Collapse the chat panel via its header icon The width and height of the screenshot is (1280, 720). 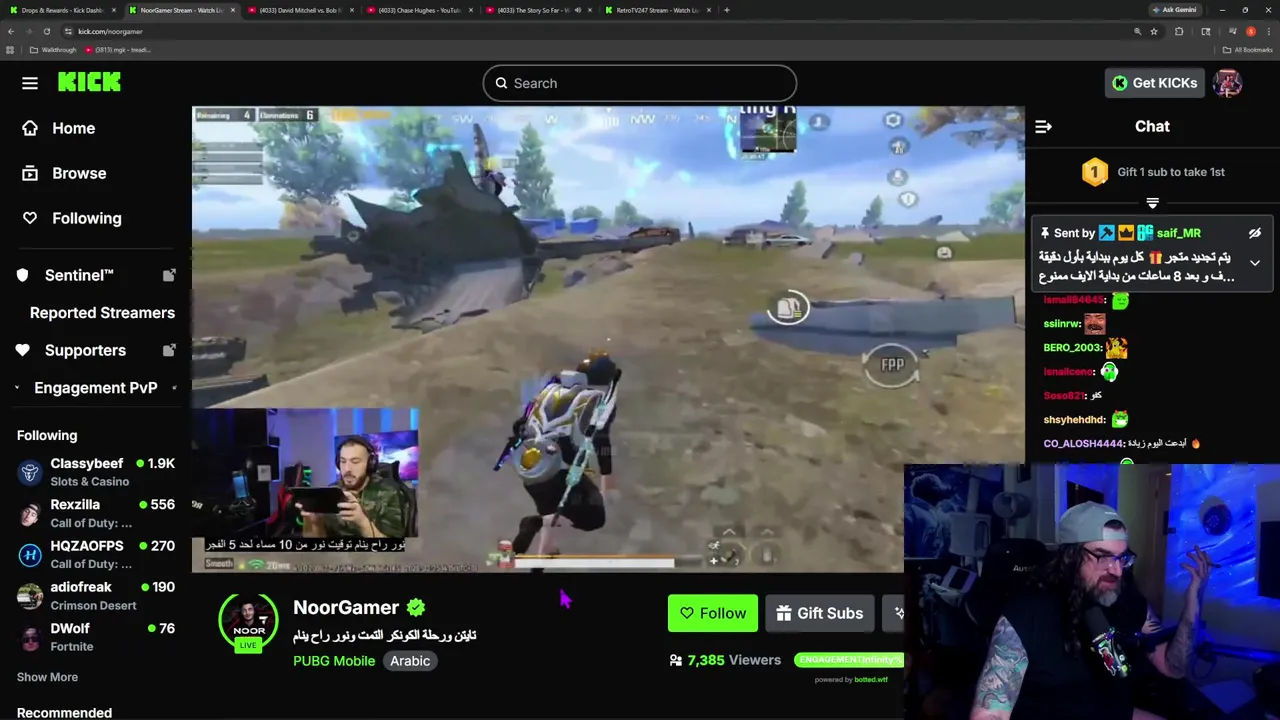(1043, 126)
